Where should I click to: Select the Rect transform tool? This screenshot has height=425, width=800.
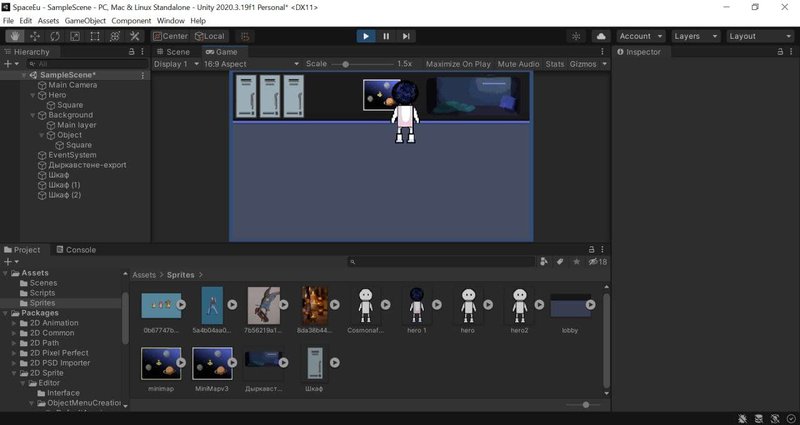pyautogui.click(x=94, y=36)
